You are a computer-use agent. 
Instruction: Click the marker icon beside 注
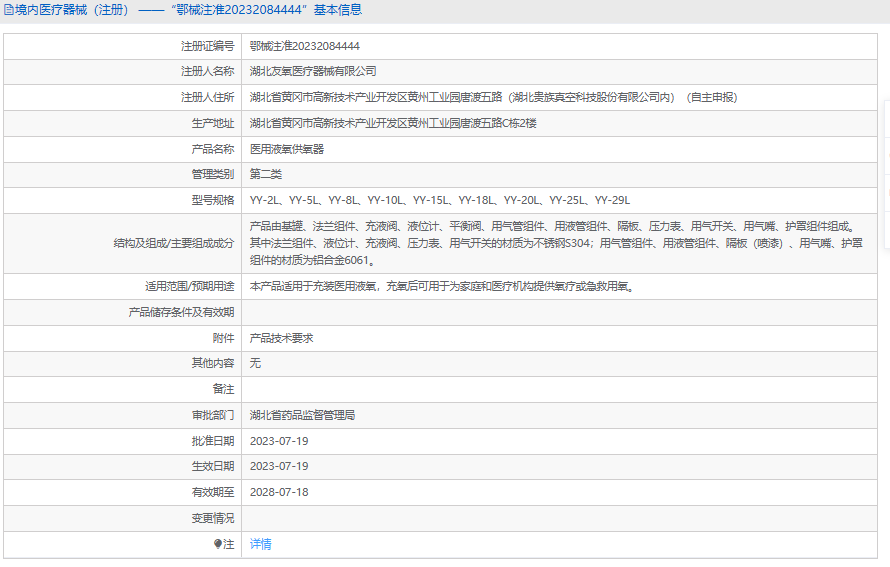pos(219,544)
